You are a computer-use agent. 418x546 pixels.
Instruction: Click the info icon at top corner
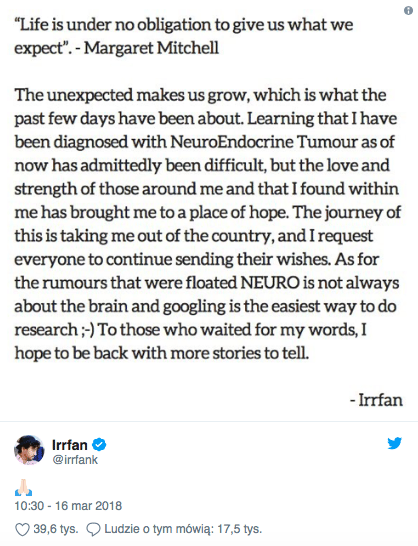point(408,11)
